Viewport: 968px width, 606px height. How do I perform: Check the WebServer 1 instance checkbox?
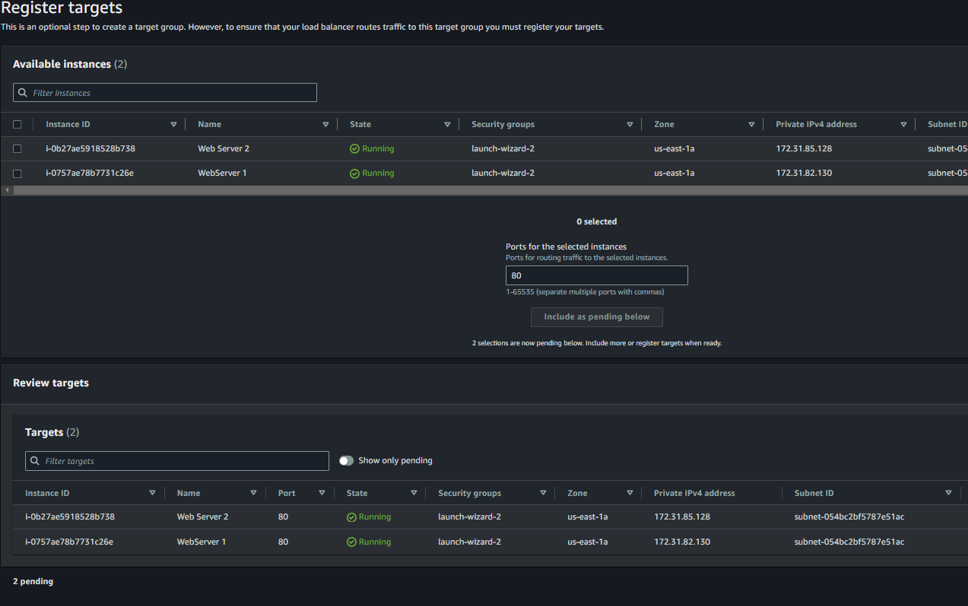17,171
